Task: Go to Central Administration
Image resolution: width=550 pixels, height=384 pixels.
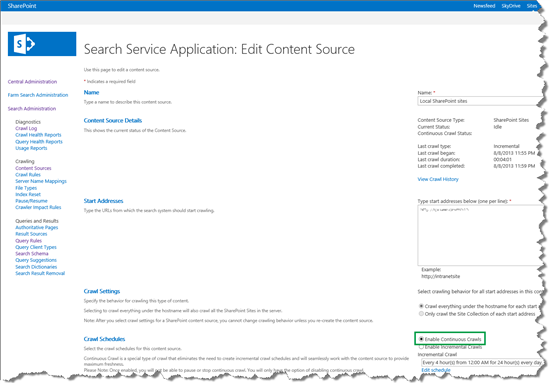Action: pos(32,82)
